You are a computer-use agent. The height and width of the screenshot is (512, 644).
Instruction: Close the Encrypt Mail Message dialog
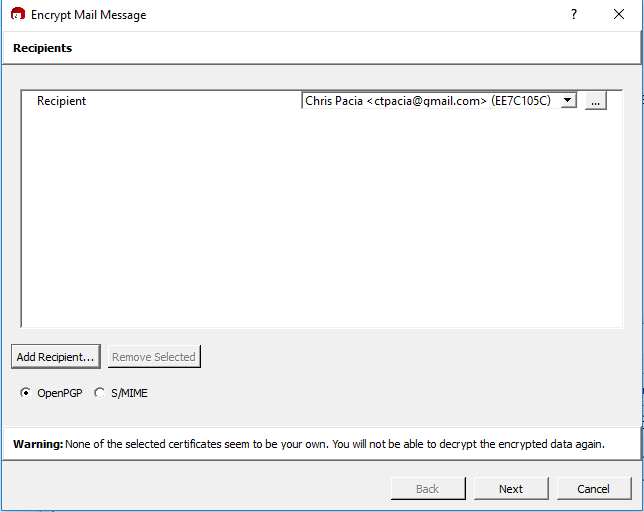[x=619, y=15]
